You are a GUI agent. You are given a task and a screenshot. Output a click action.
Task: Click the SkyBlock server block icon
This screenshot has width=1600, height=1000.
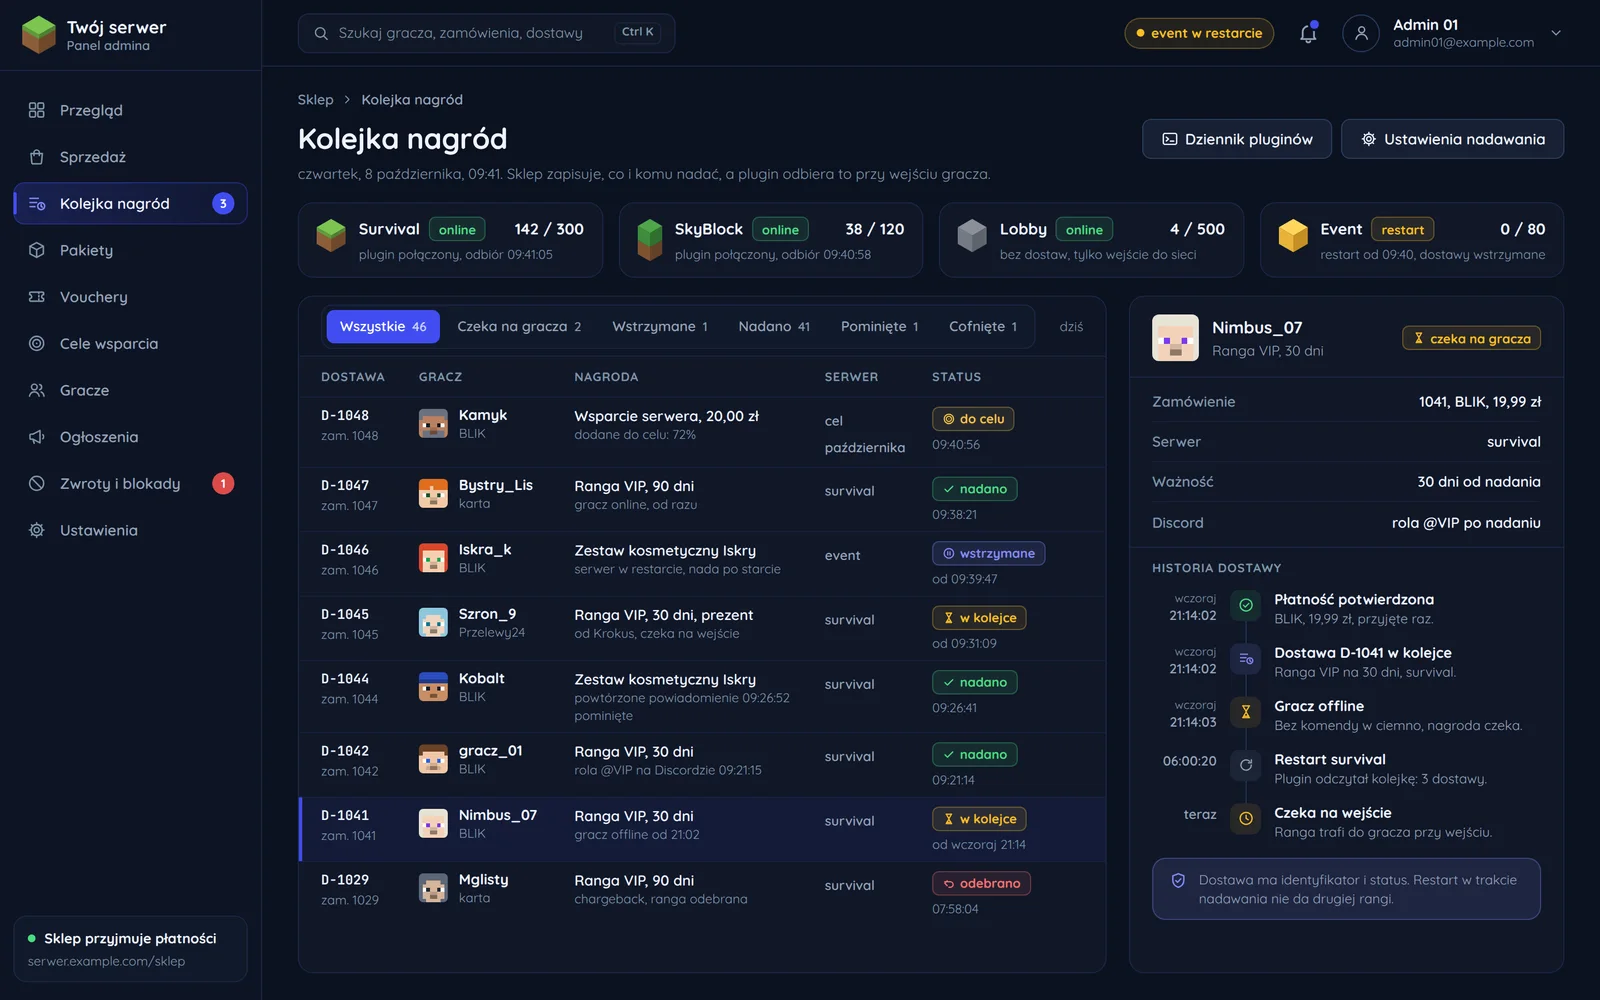click(650, 239)
